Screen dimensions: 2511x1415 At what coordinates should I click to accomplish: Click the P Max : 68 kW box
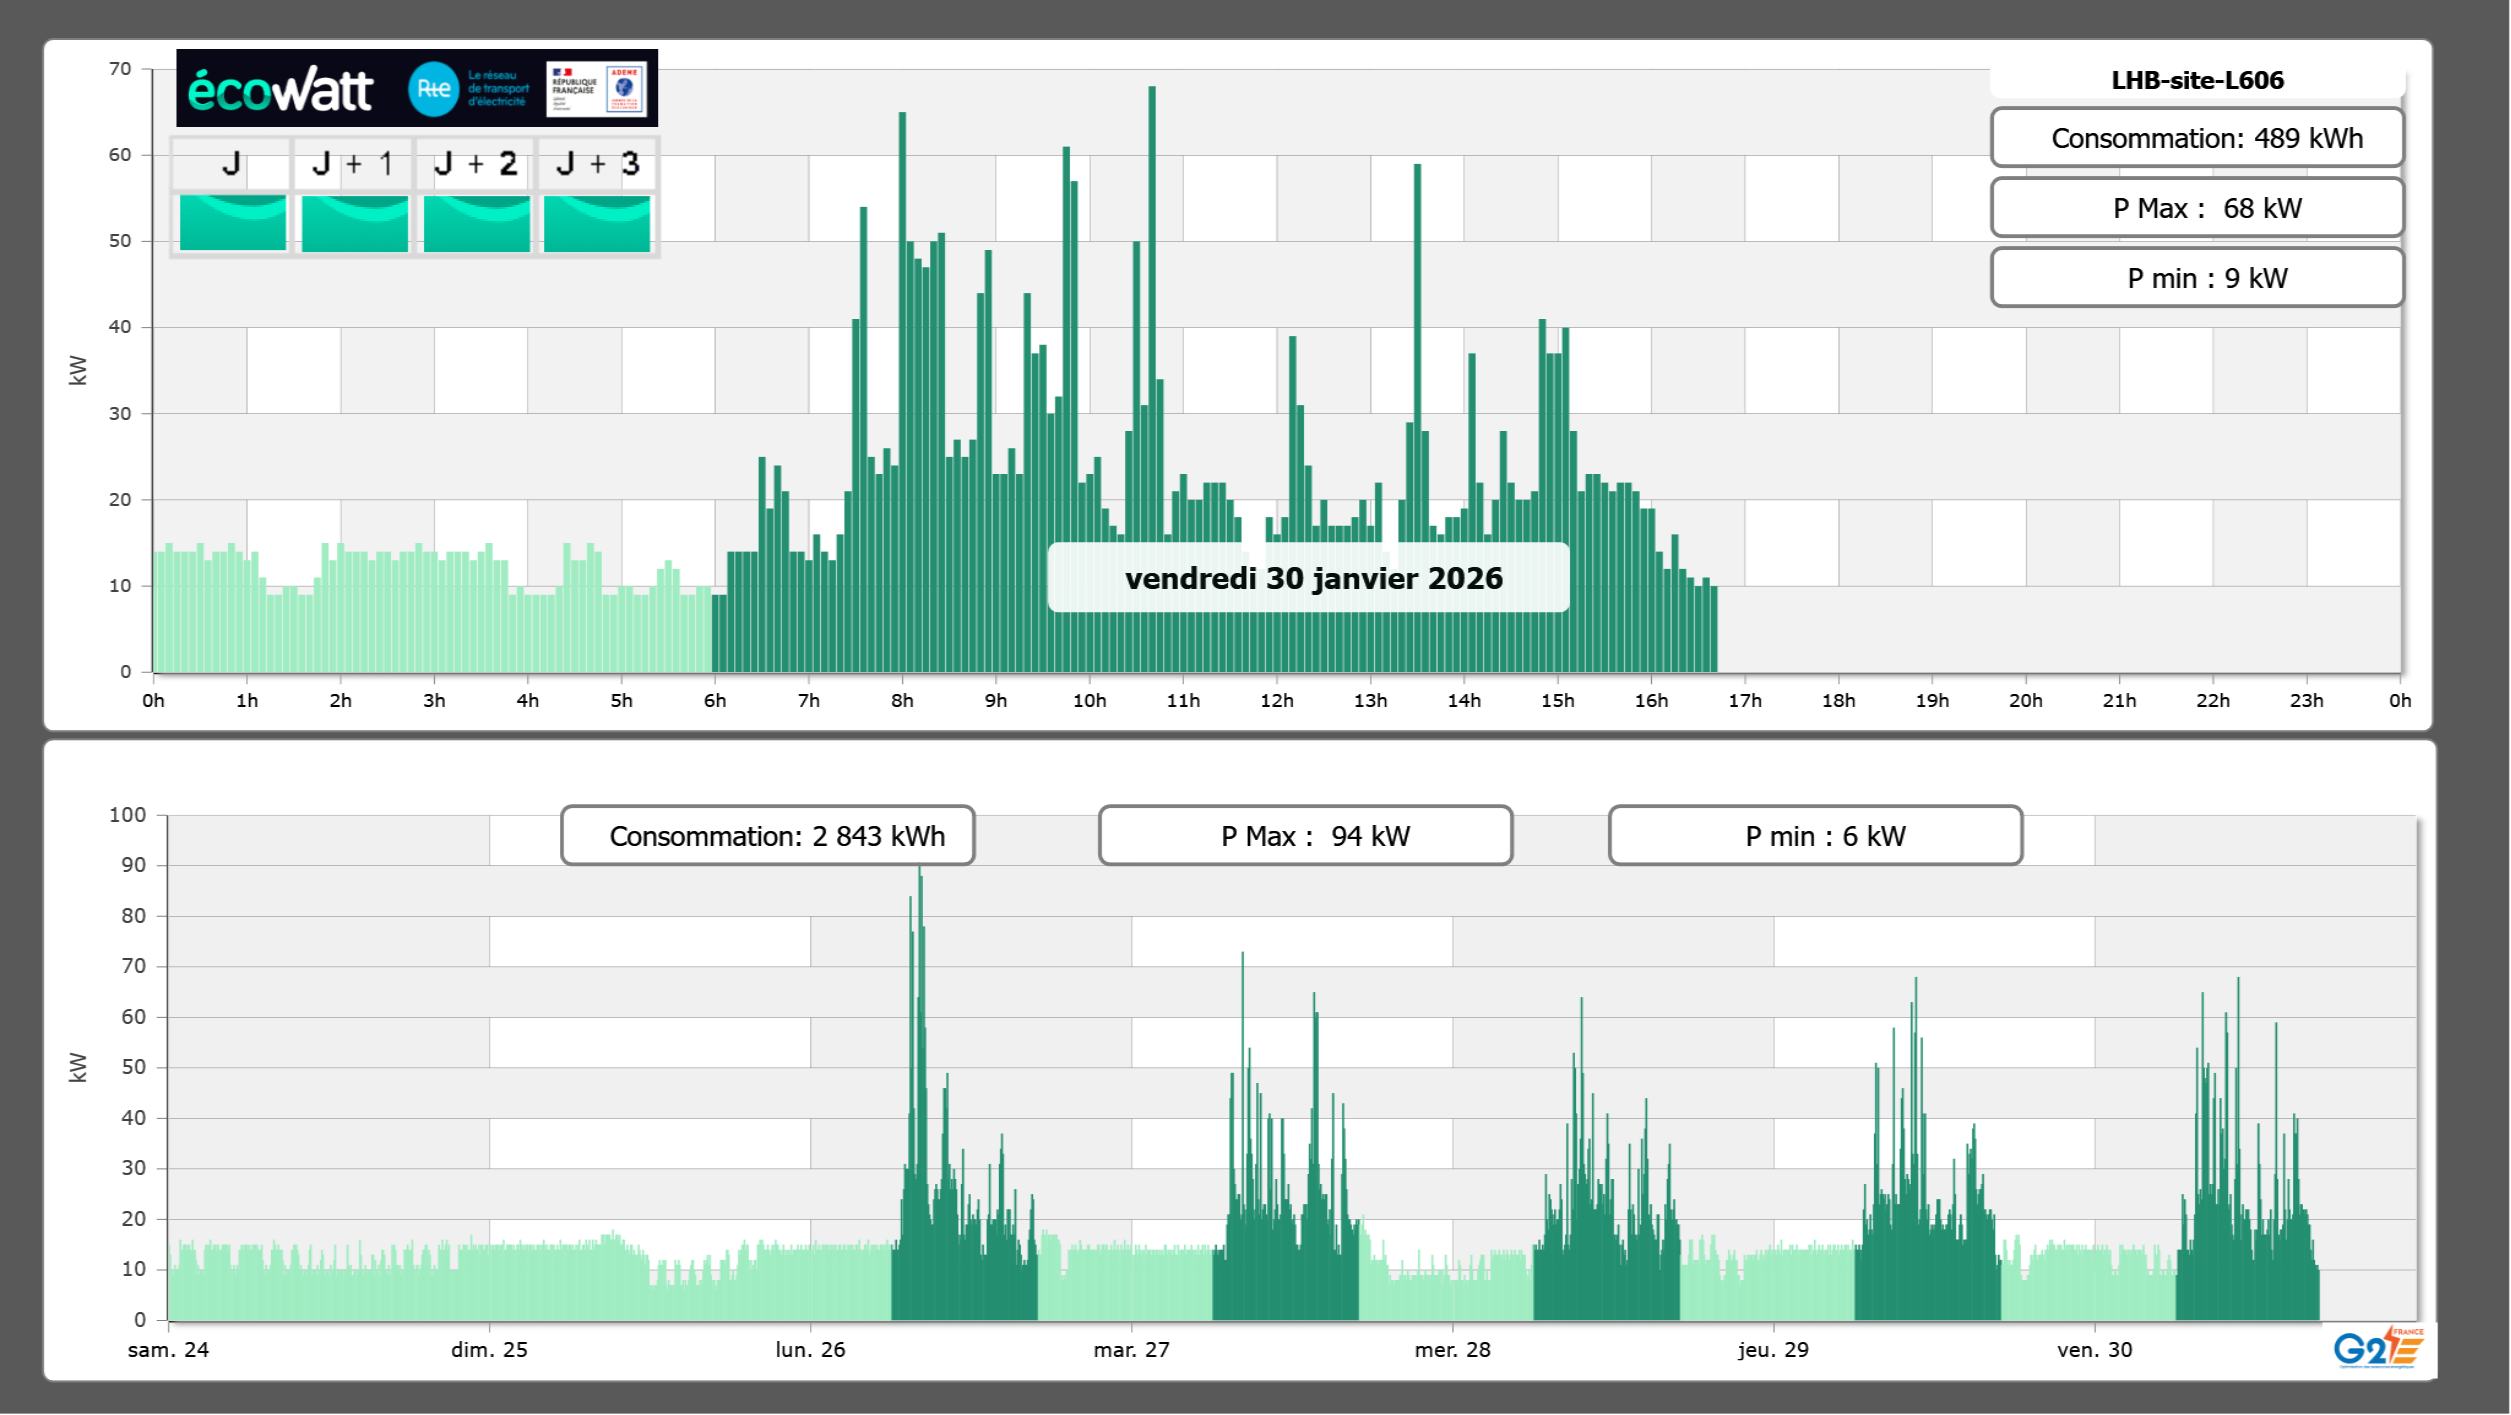[2197, 208]
